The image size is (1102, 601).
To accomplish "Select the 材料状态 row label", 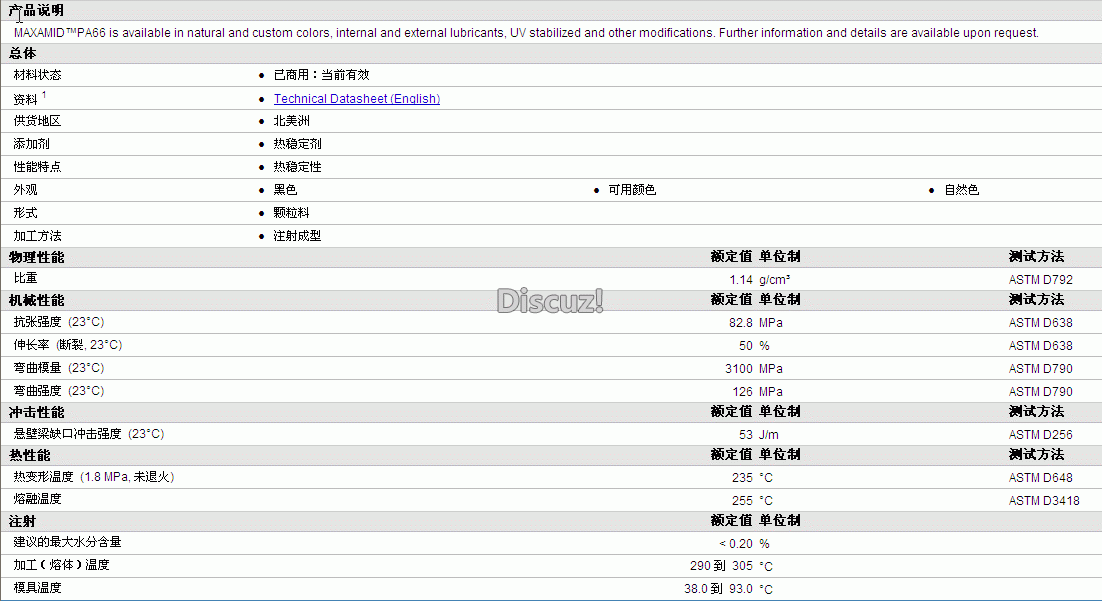I will click(37, 75).
